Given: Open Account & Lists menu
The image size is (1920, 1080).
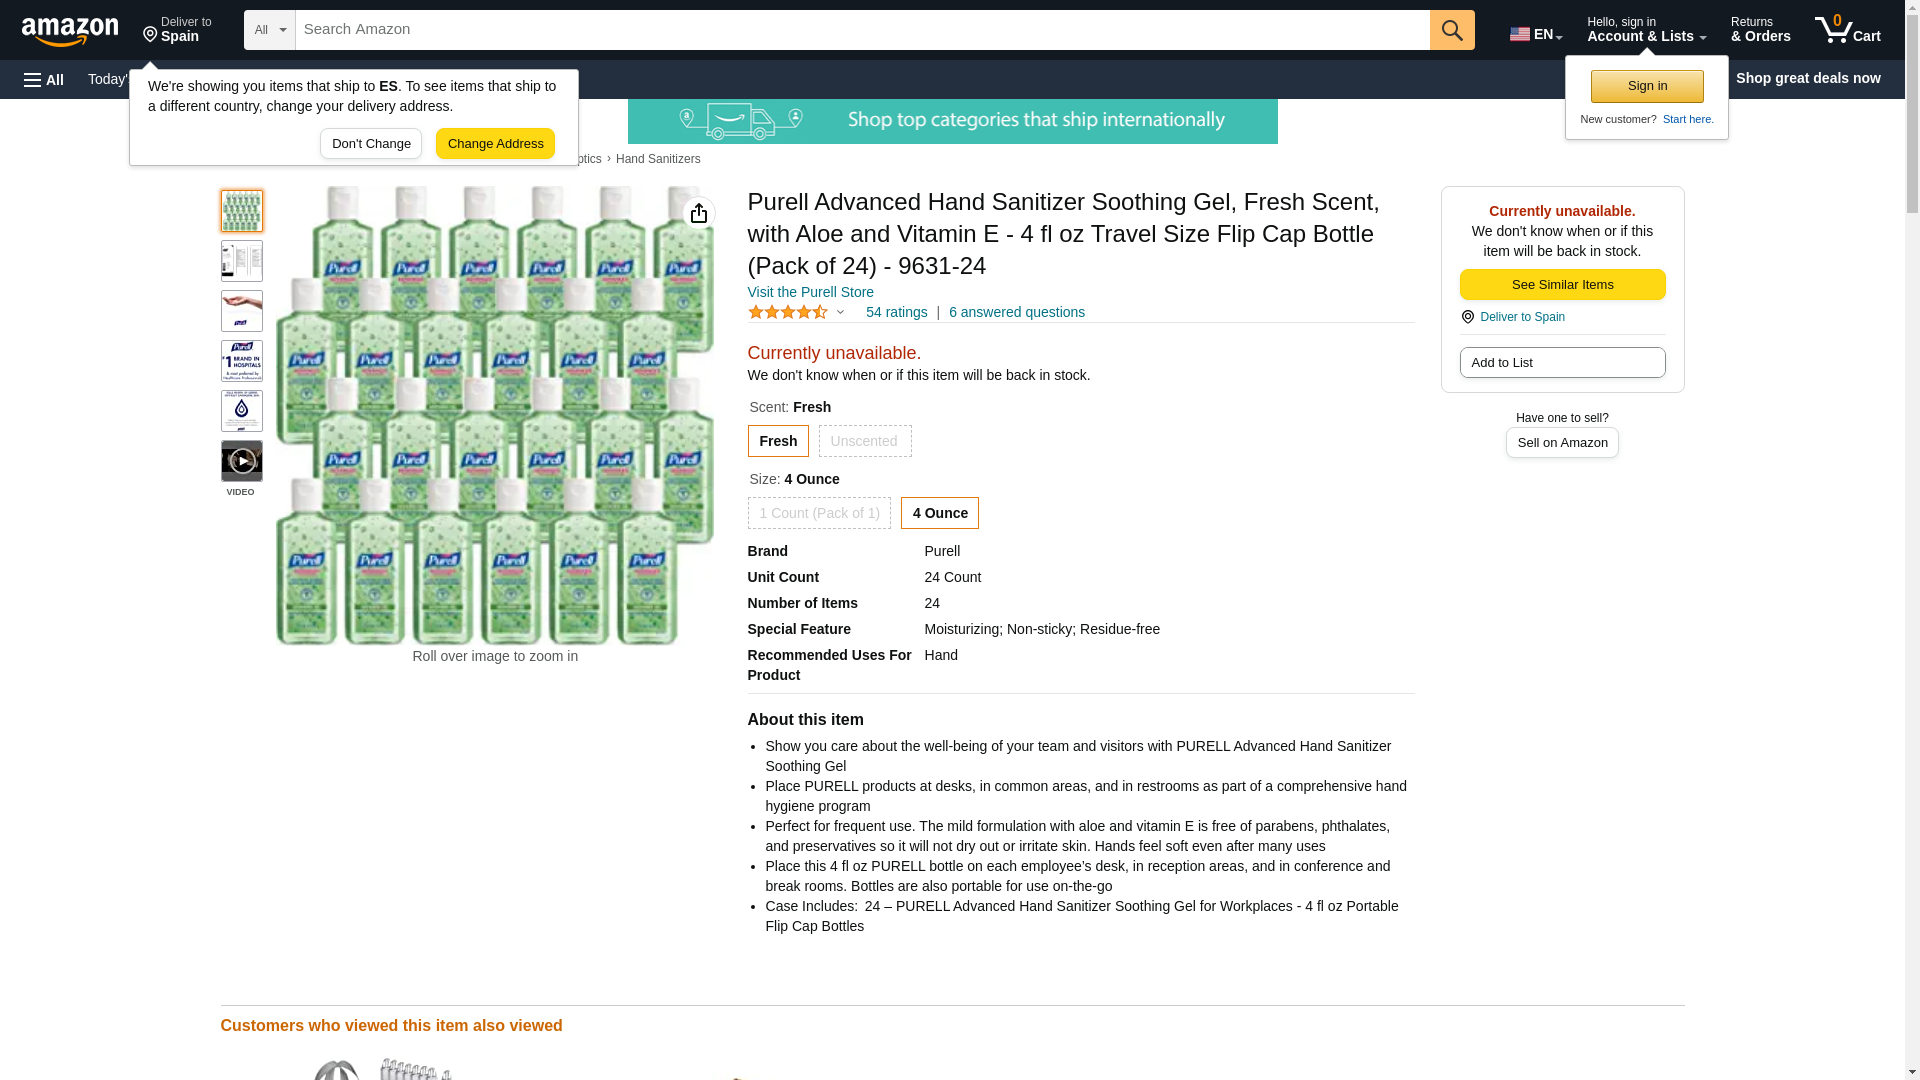Looking at the screenshot, I should pos(1646,30).
